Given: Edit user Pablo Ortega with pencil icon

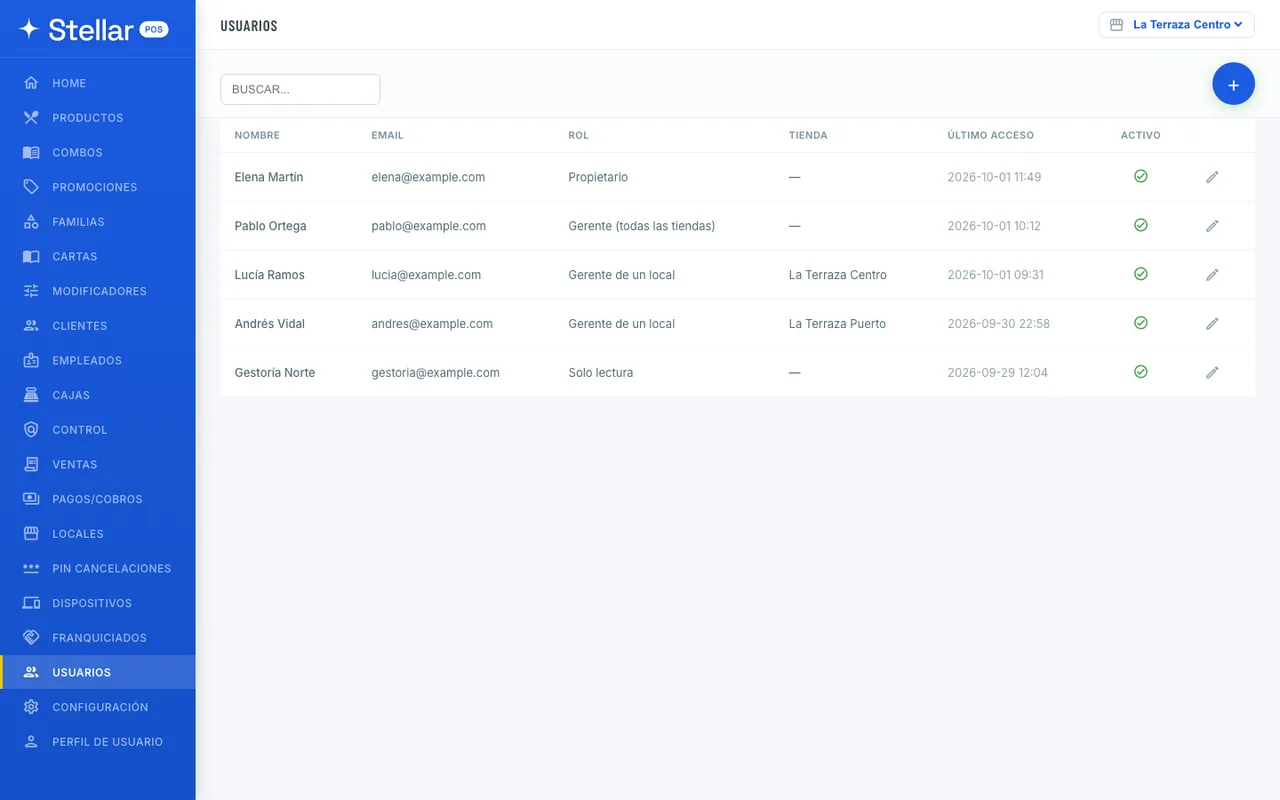Looking at the screenshot, I should click(x=1212, y=226).
